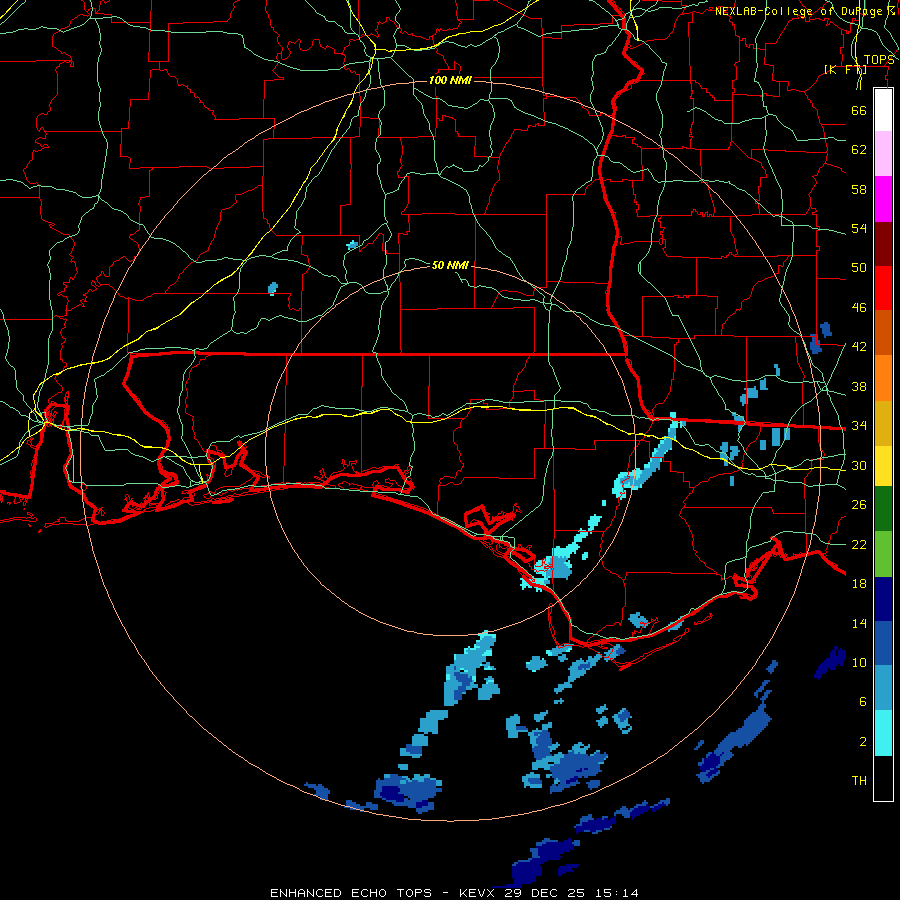Click the dark red (maroon) legend swatch
900x900 pixels.
point(883,244)
